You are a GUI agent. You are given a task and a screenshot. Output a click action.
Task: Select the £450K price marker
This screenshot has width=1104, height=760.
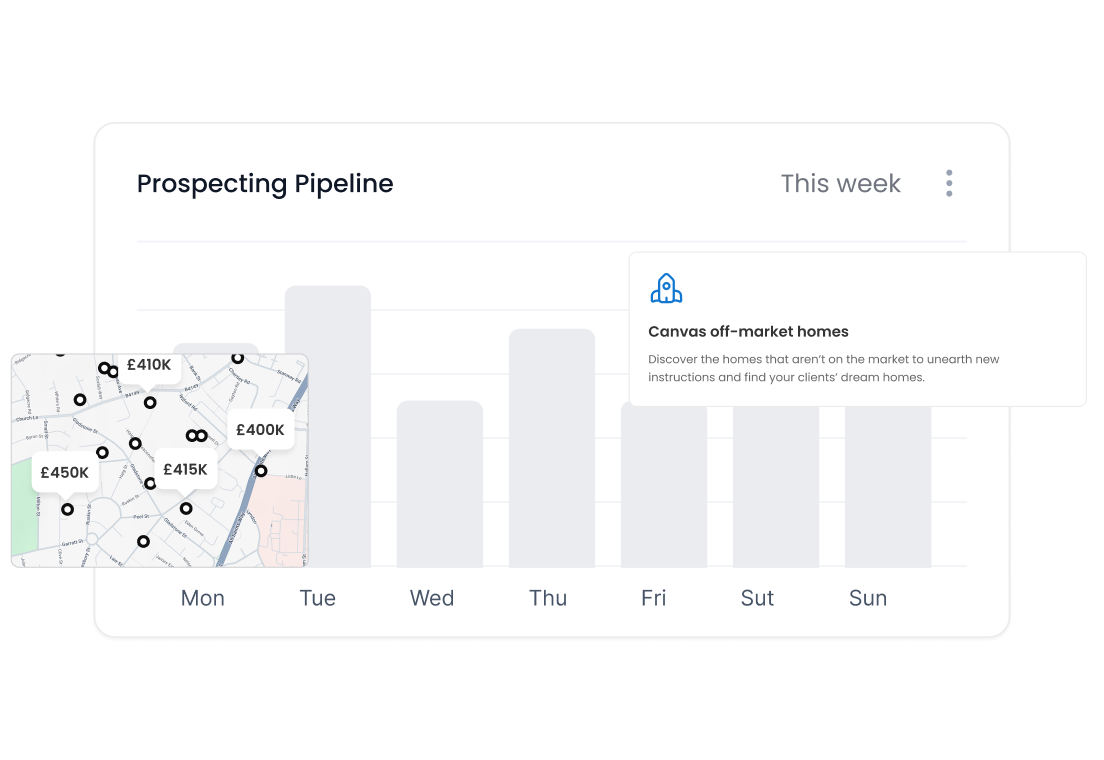coord(65,473)
